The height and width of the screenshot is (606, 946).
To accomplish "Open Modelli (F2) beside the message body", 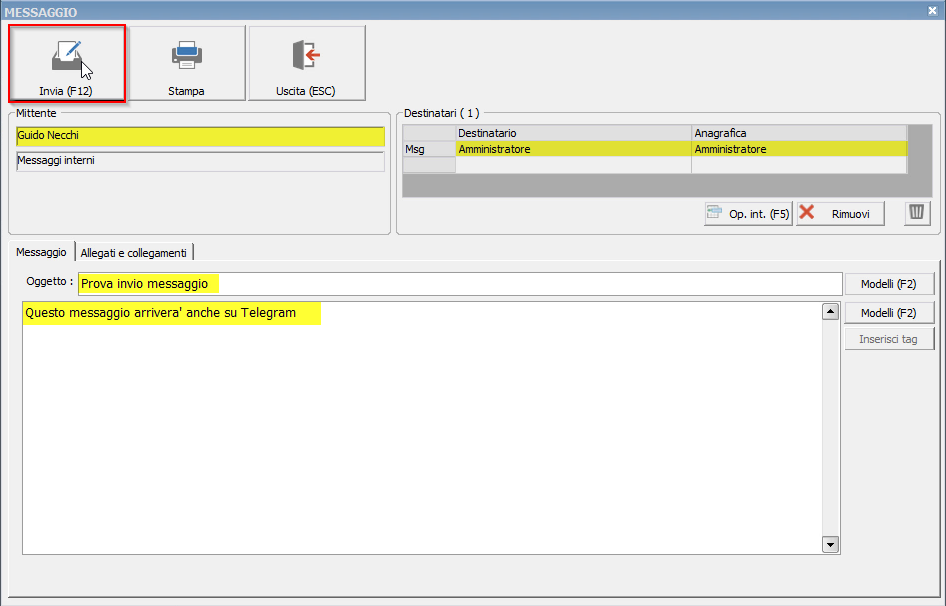I will point(889,313).
